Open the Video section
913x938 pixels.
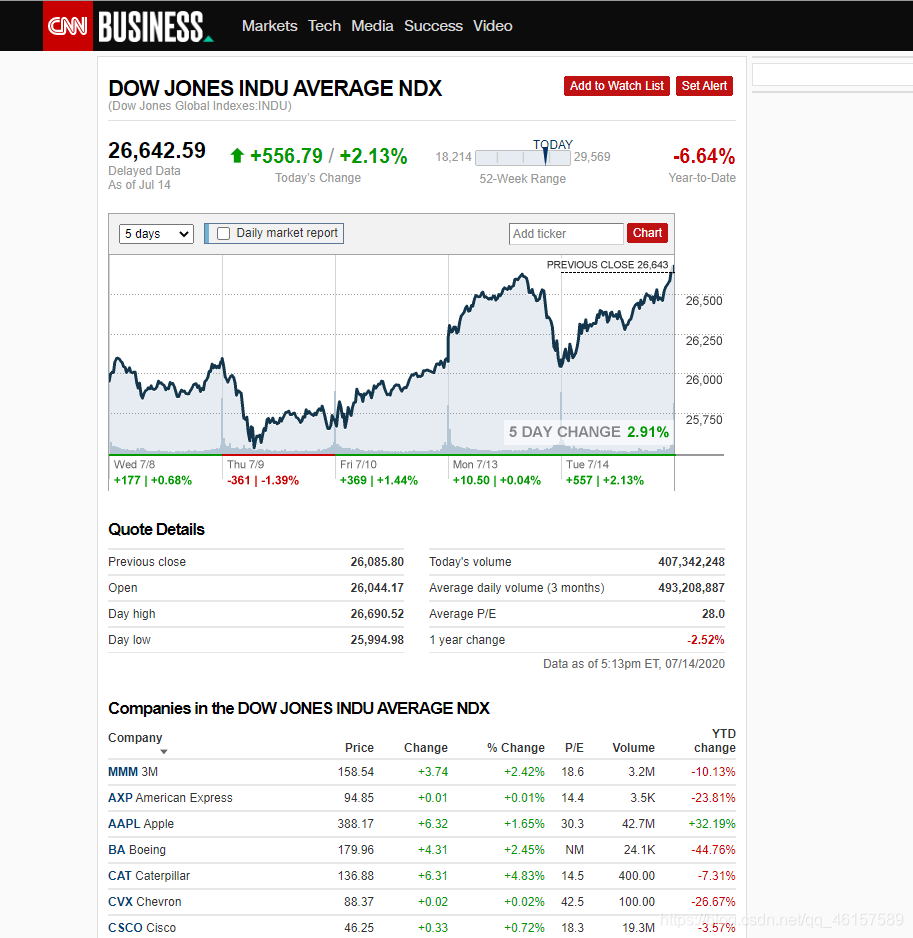click(x=492, y=26)
